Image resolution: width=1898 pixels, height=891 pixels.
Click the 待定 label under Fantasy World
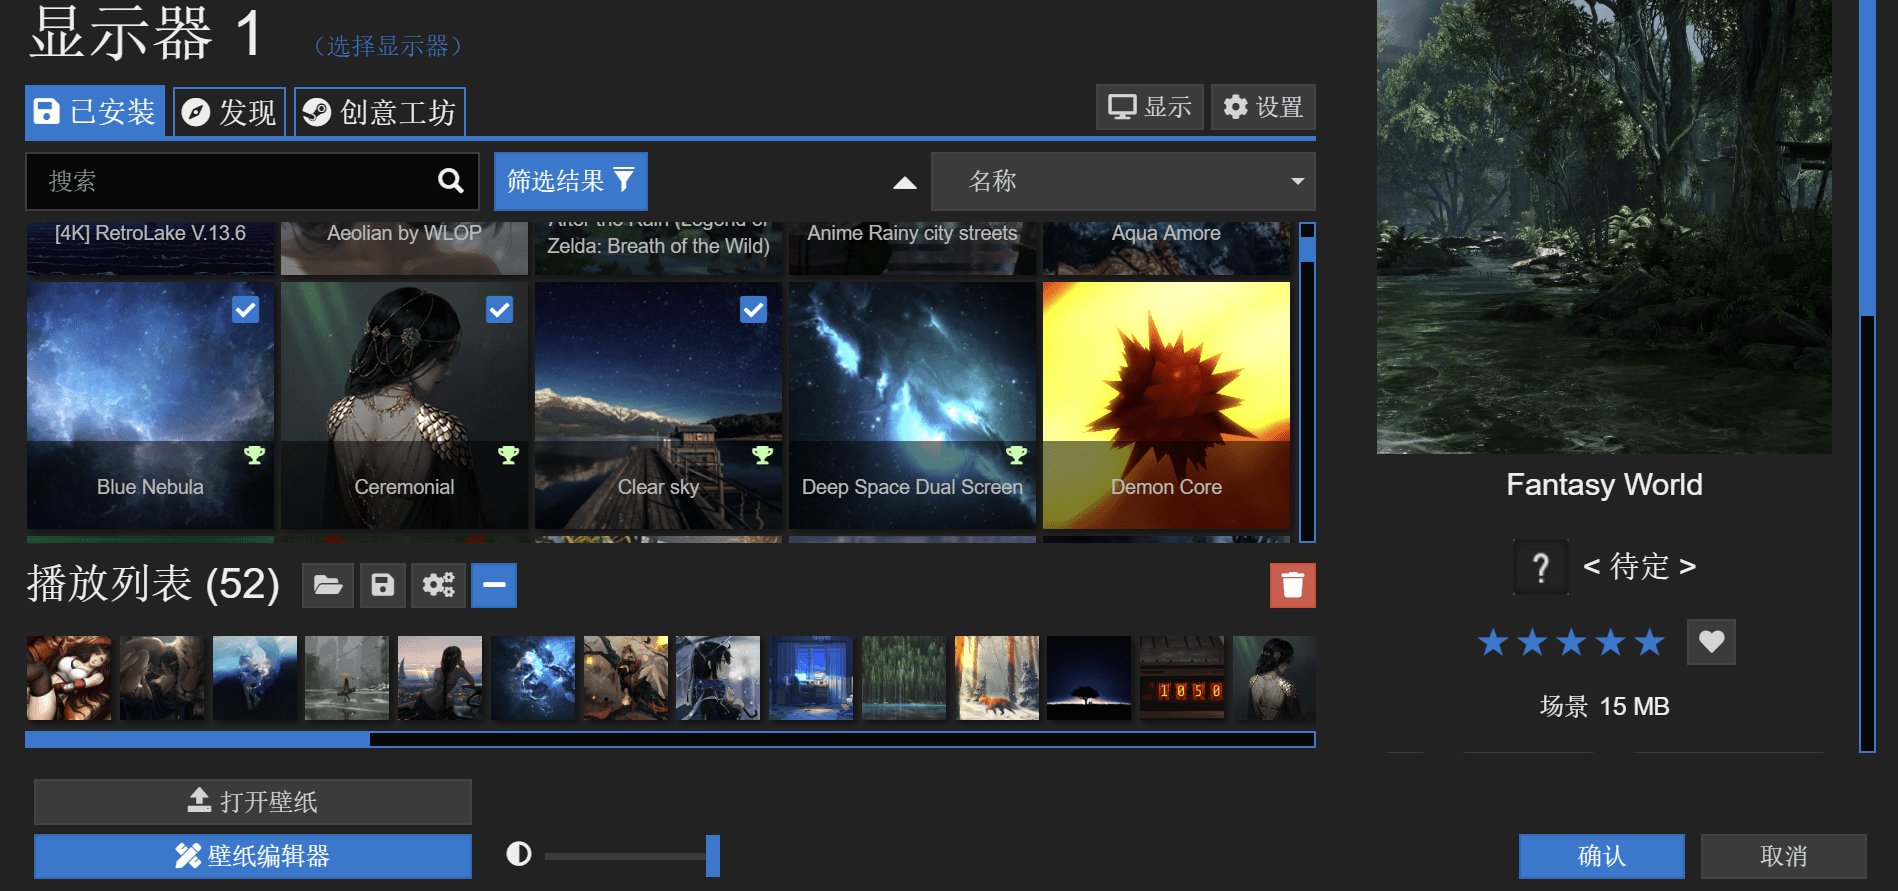(1639, 567)
